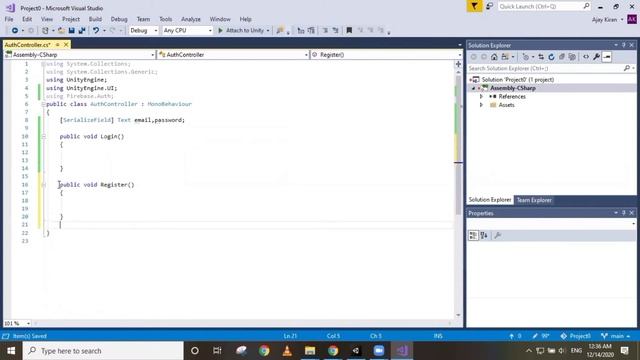The image size is (640, 360).
Task: Toggle Preview Selected Items in Solution Explorer
Action: [x=607, y=57]
